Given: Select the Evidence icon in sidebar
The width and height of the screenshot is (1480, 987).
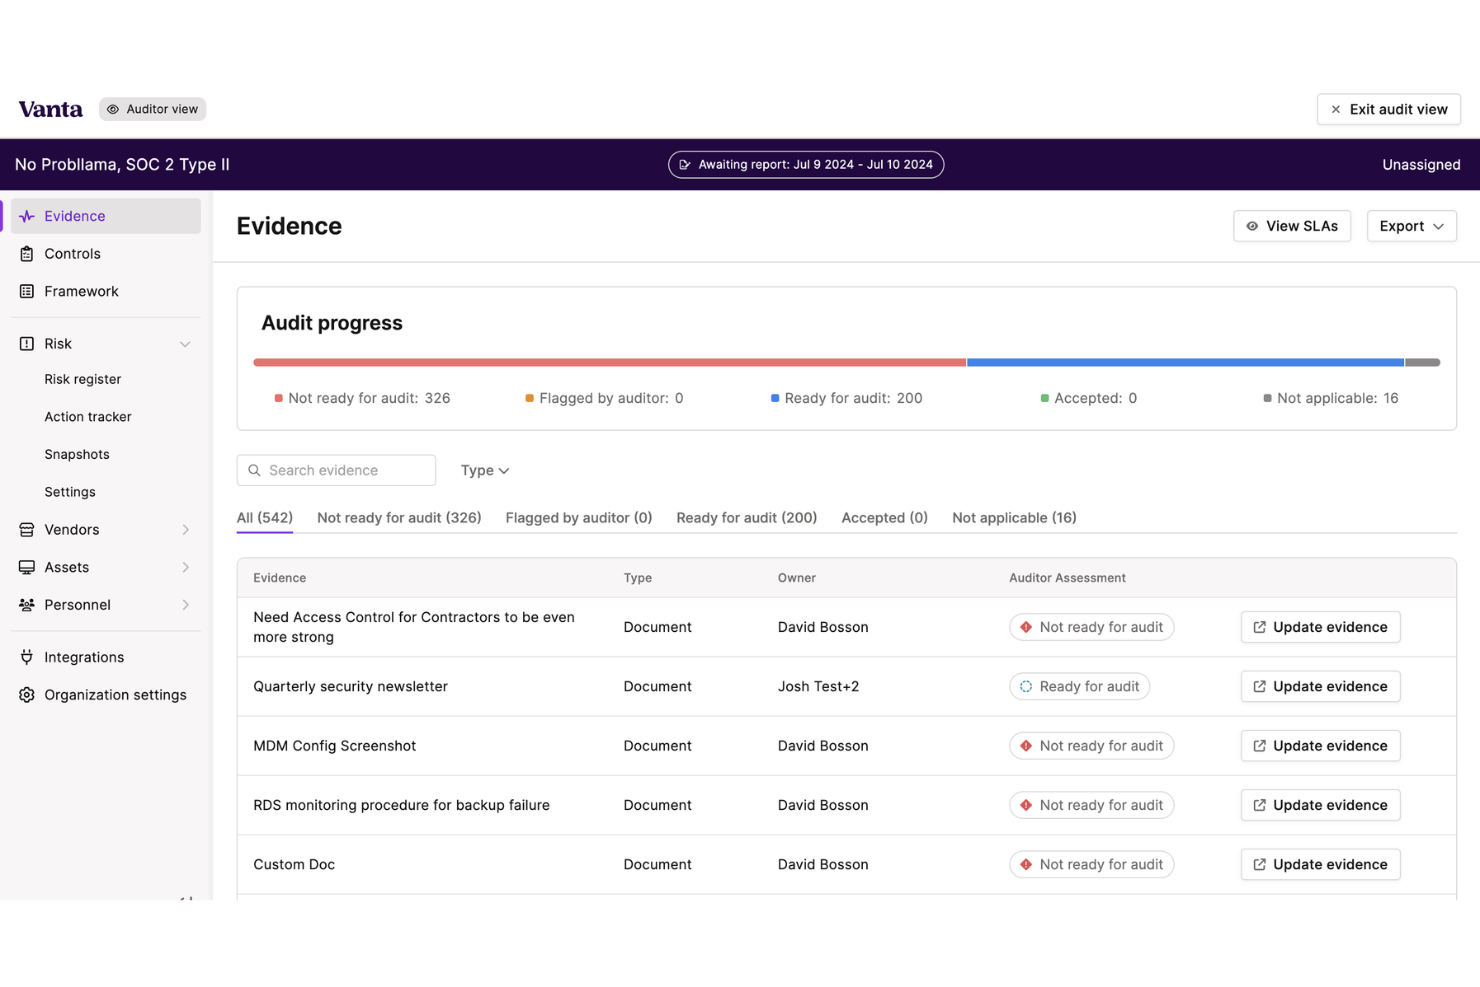Looking at the screenshot, I should (26, 215).
